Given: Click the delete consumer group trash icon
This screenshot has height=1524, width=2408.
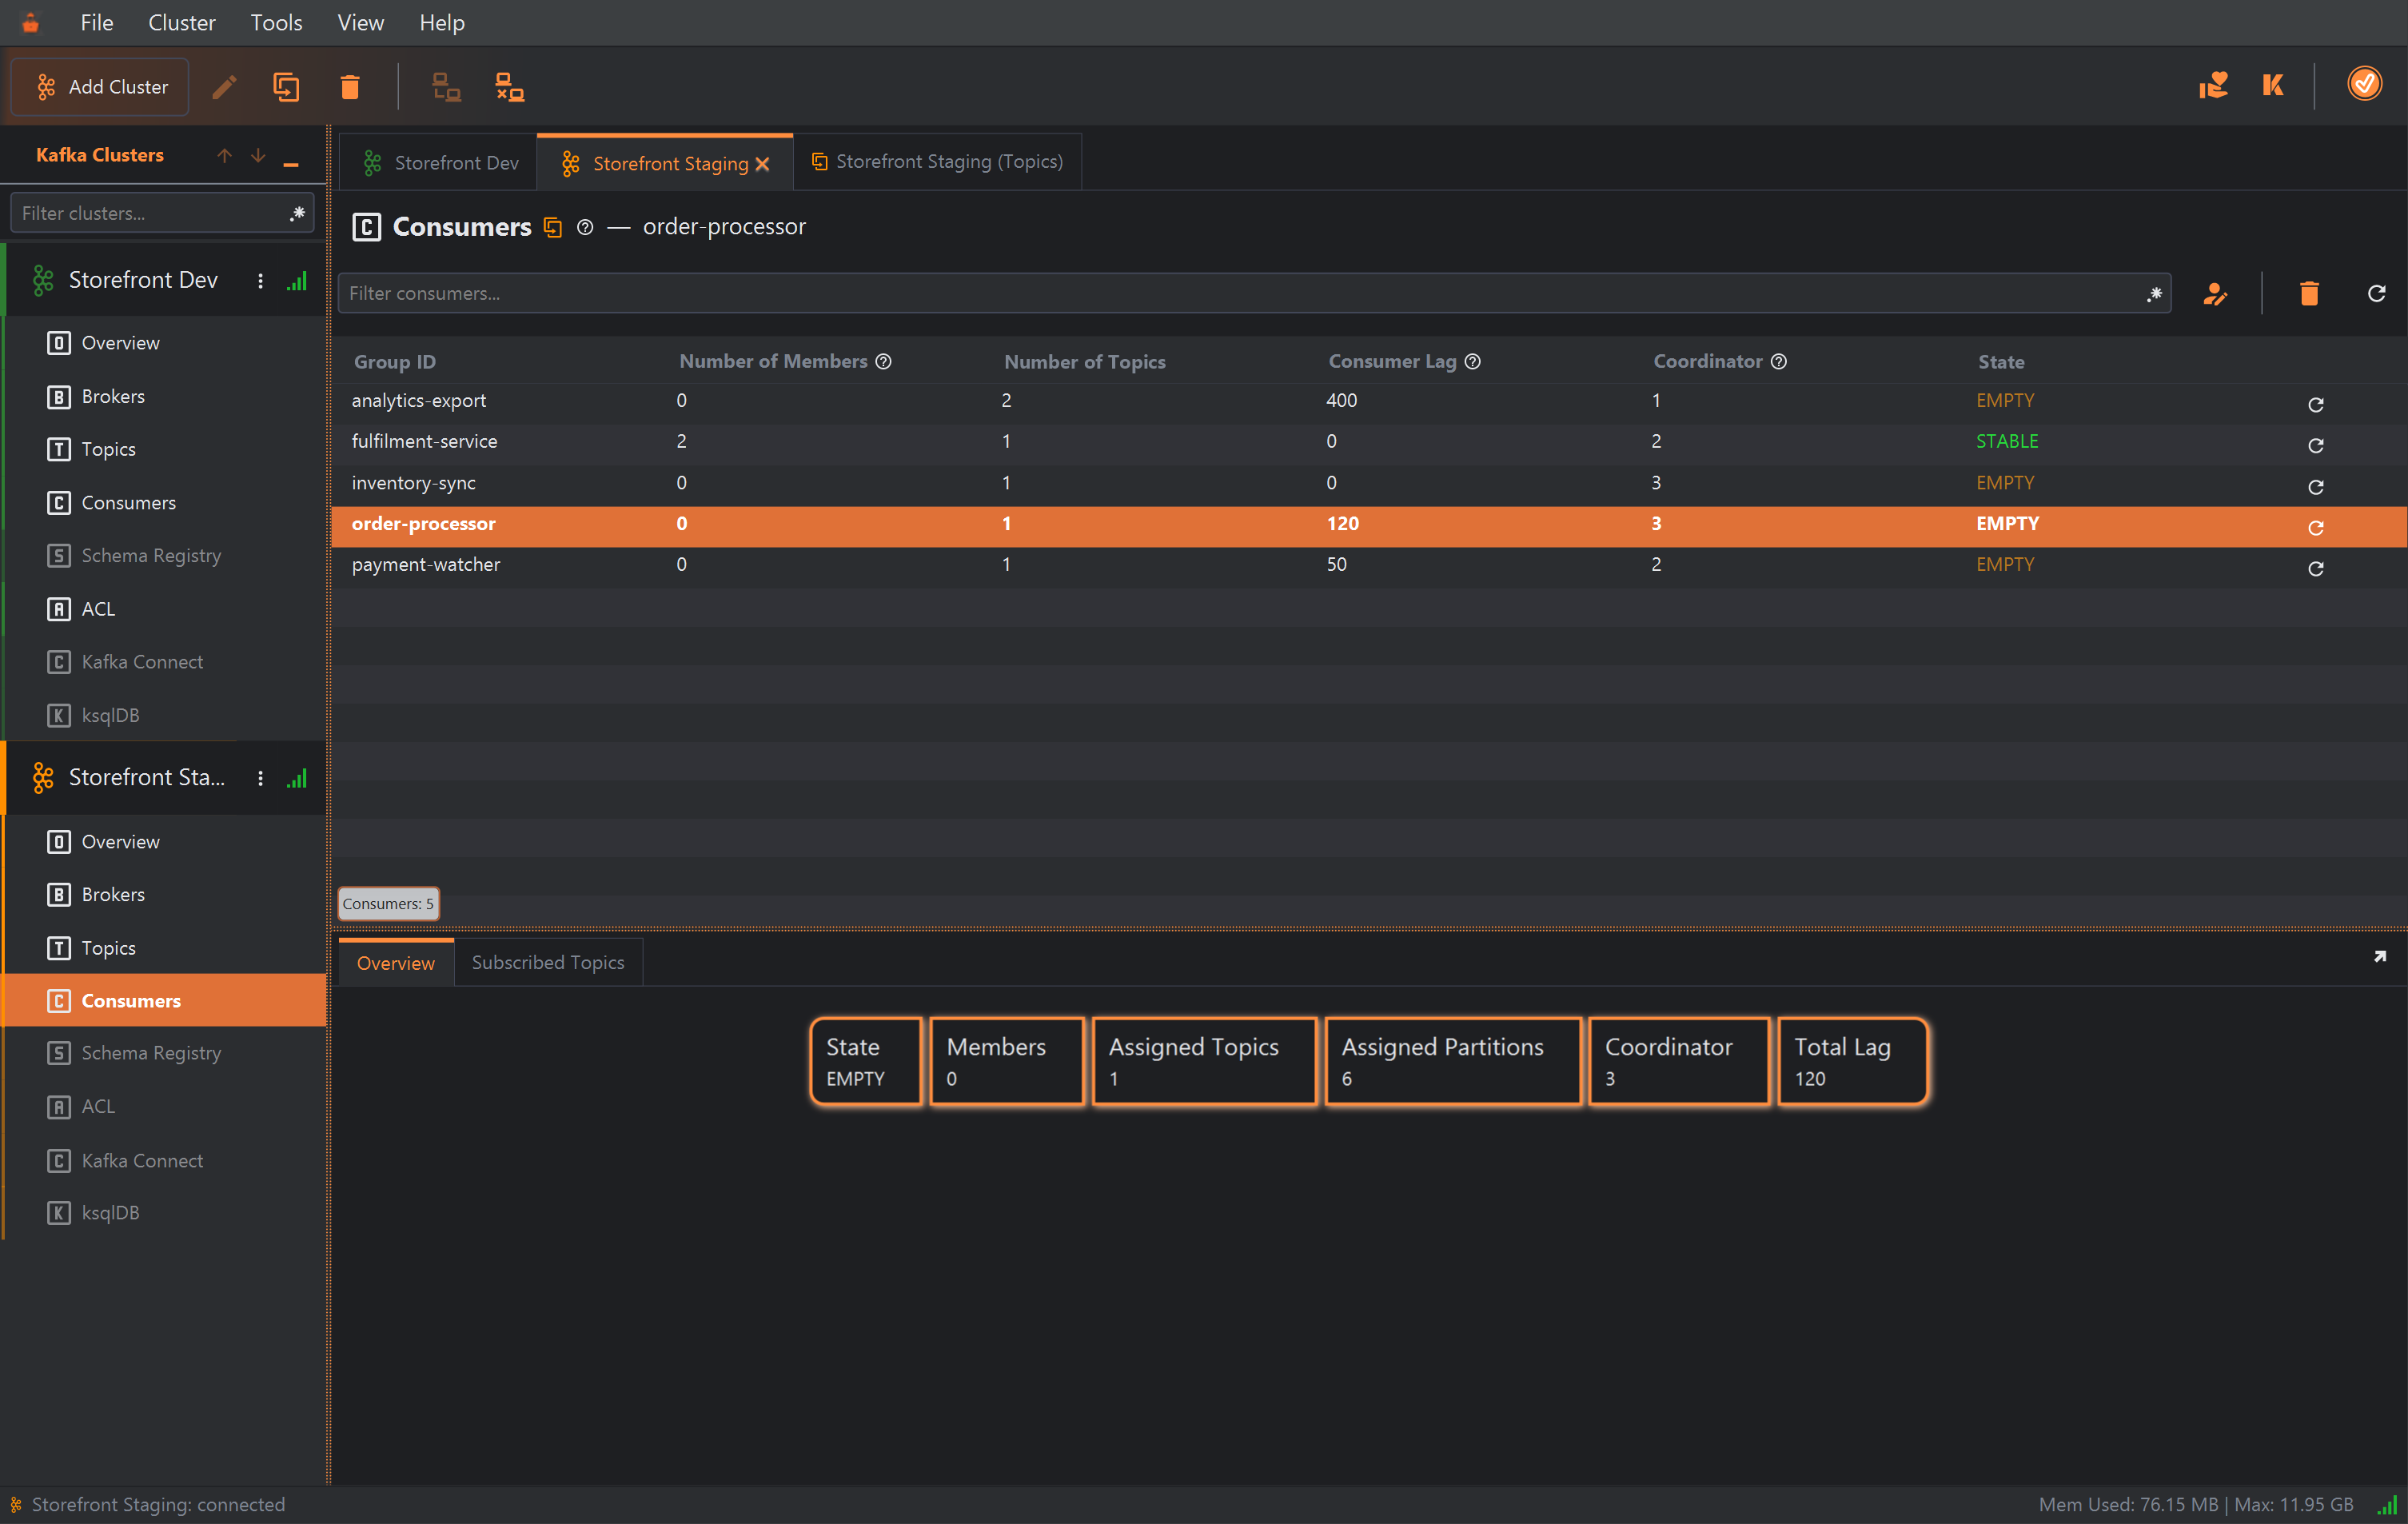Looking at the screenshot, I should point(2309,293).
